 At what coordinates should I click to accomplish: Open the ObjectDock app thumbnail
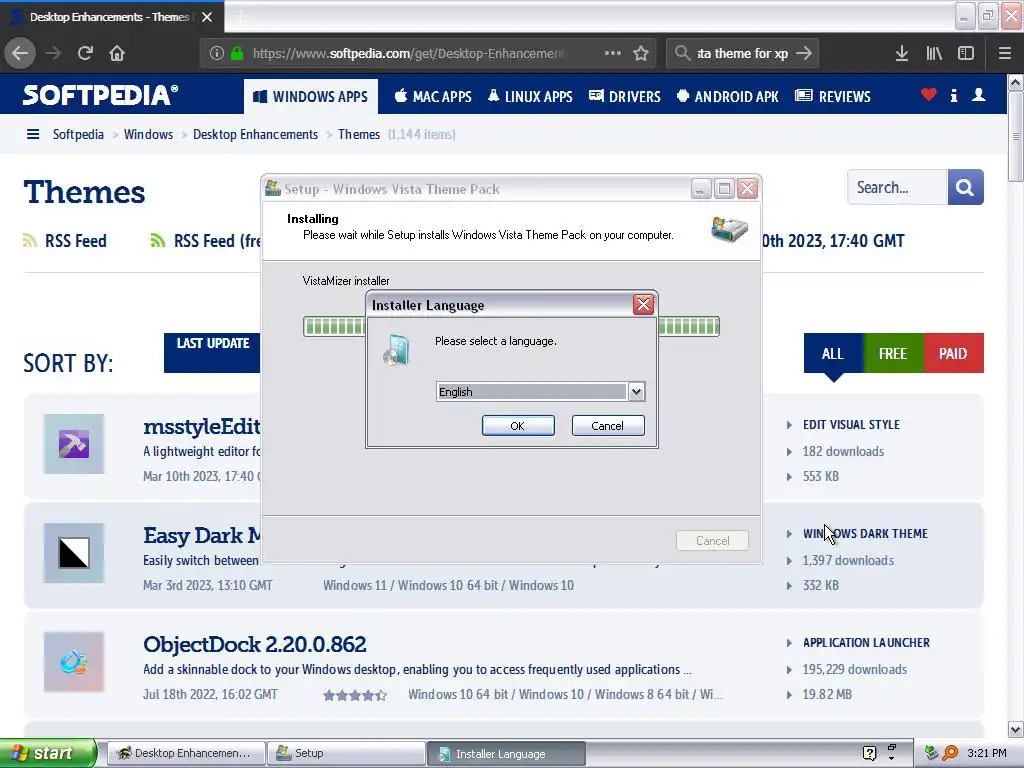tap(74, 662)
